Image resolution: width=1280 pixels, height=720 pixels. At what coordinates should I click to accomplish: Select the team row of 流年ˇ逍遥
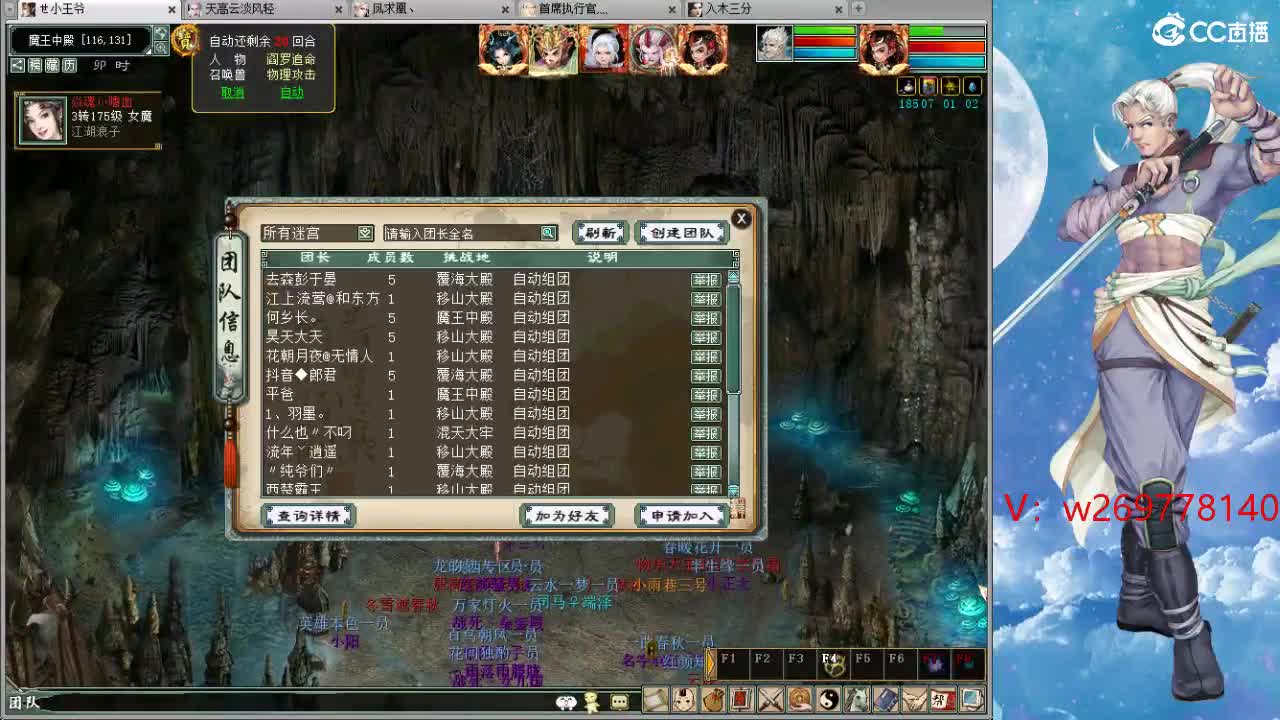pyautogui.click(x=494, y=452)
